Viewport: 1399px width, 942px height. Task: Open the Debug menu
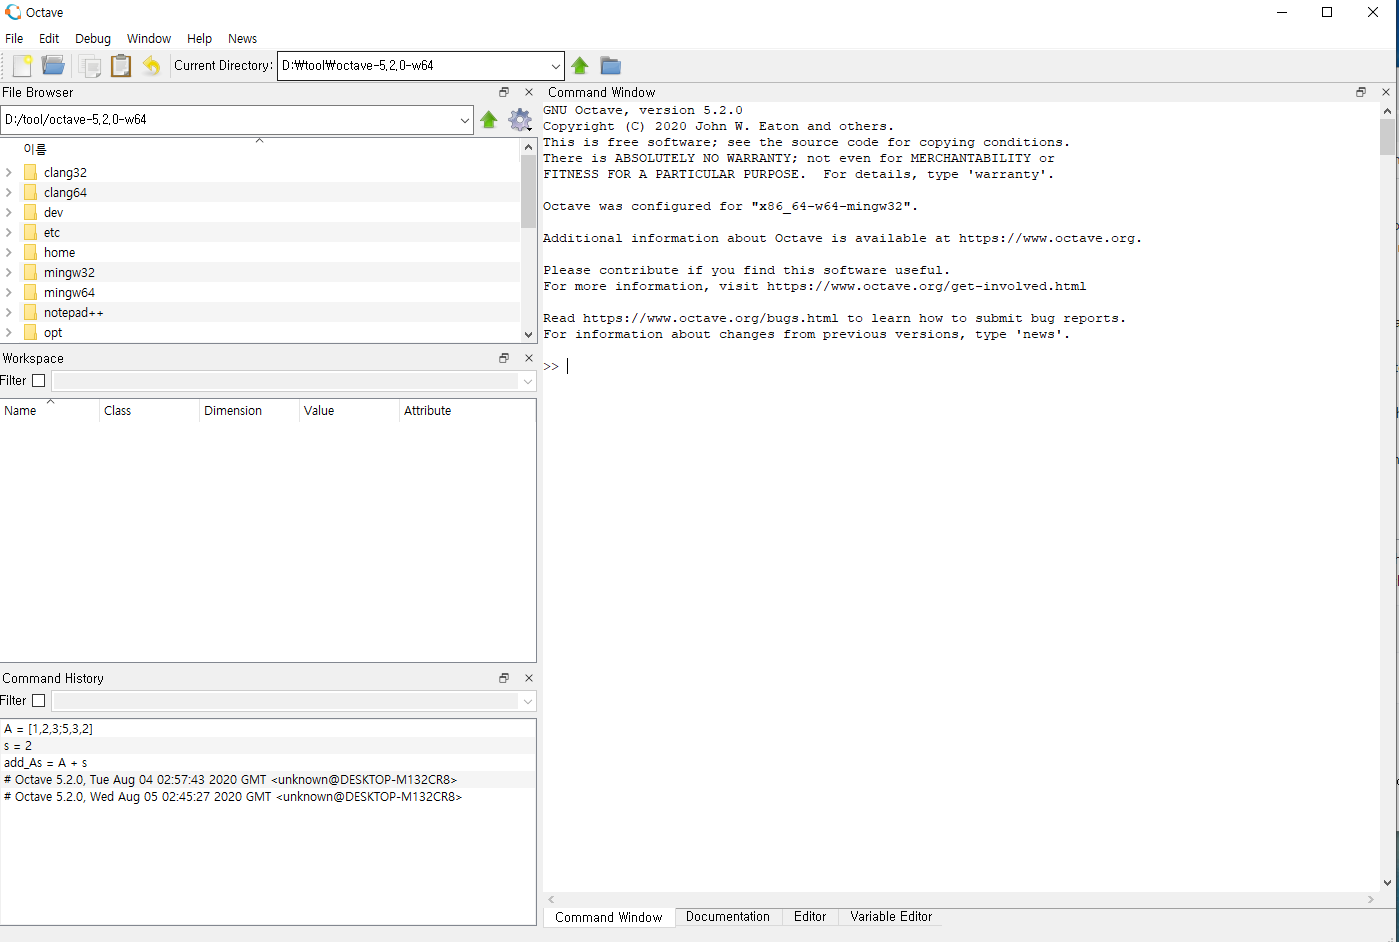93,38
